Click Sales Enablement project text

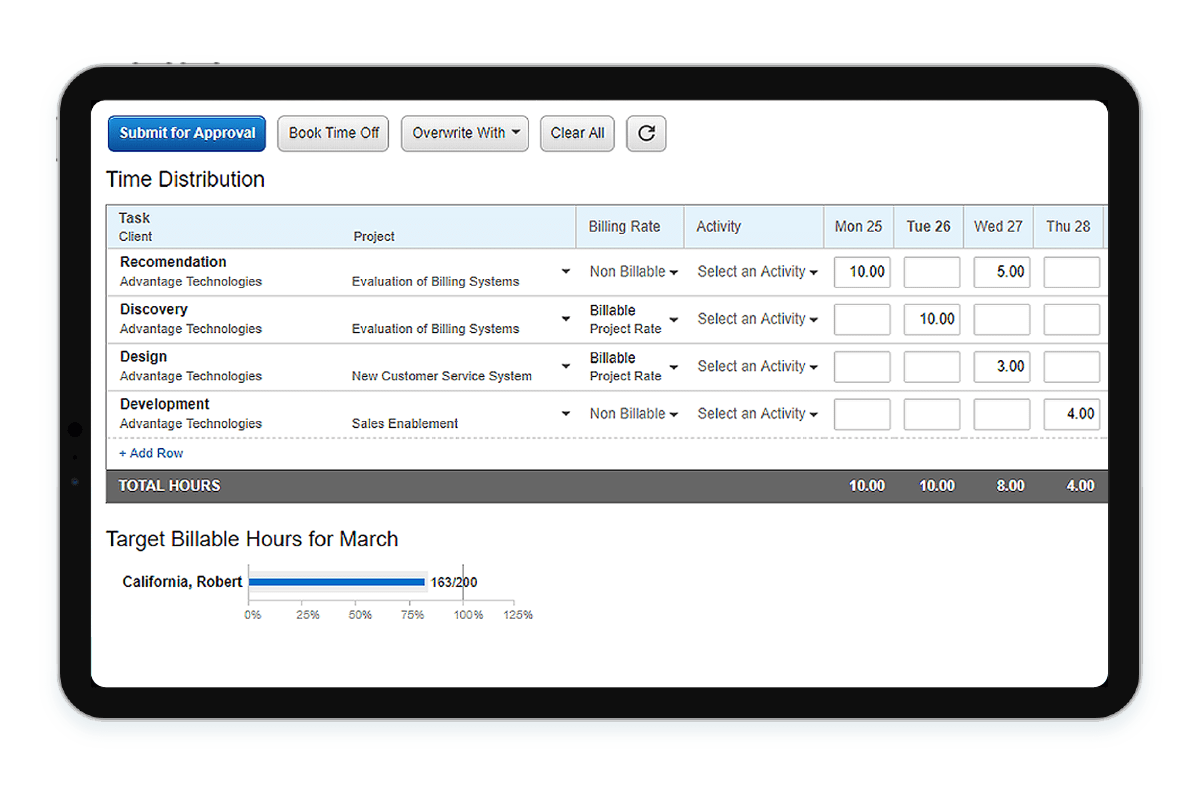405,424
